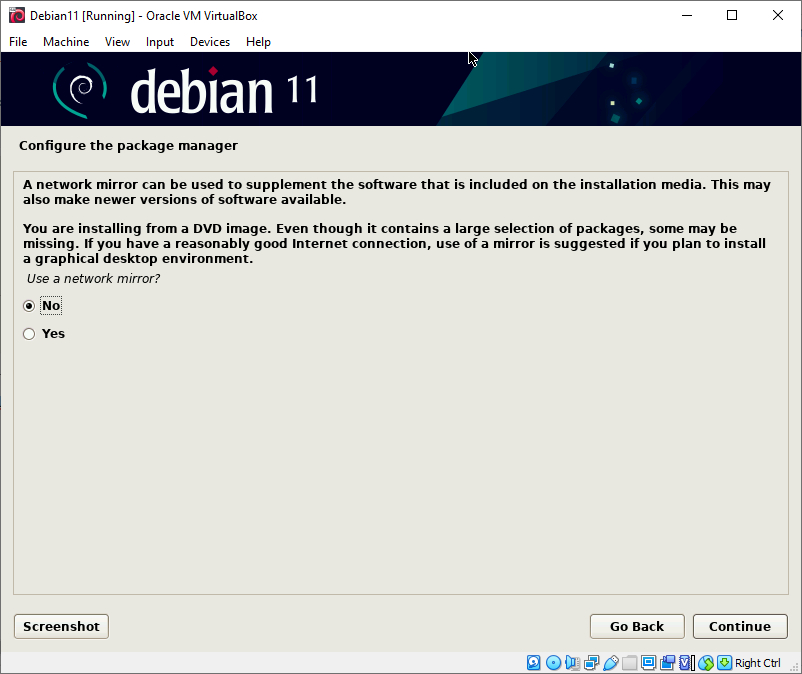Open the hard disk activity status icon
This screenshot has height=674, width=802.
[x=534, y=662]
